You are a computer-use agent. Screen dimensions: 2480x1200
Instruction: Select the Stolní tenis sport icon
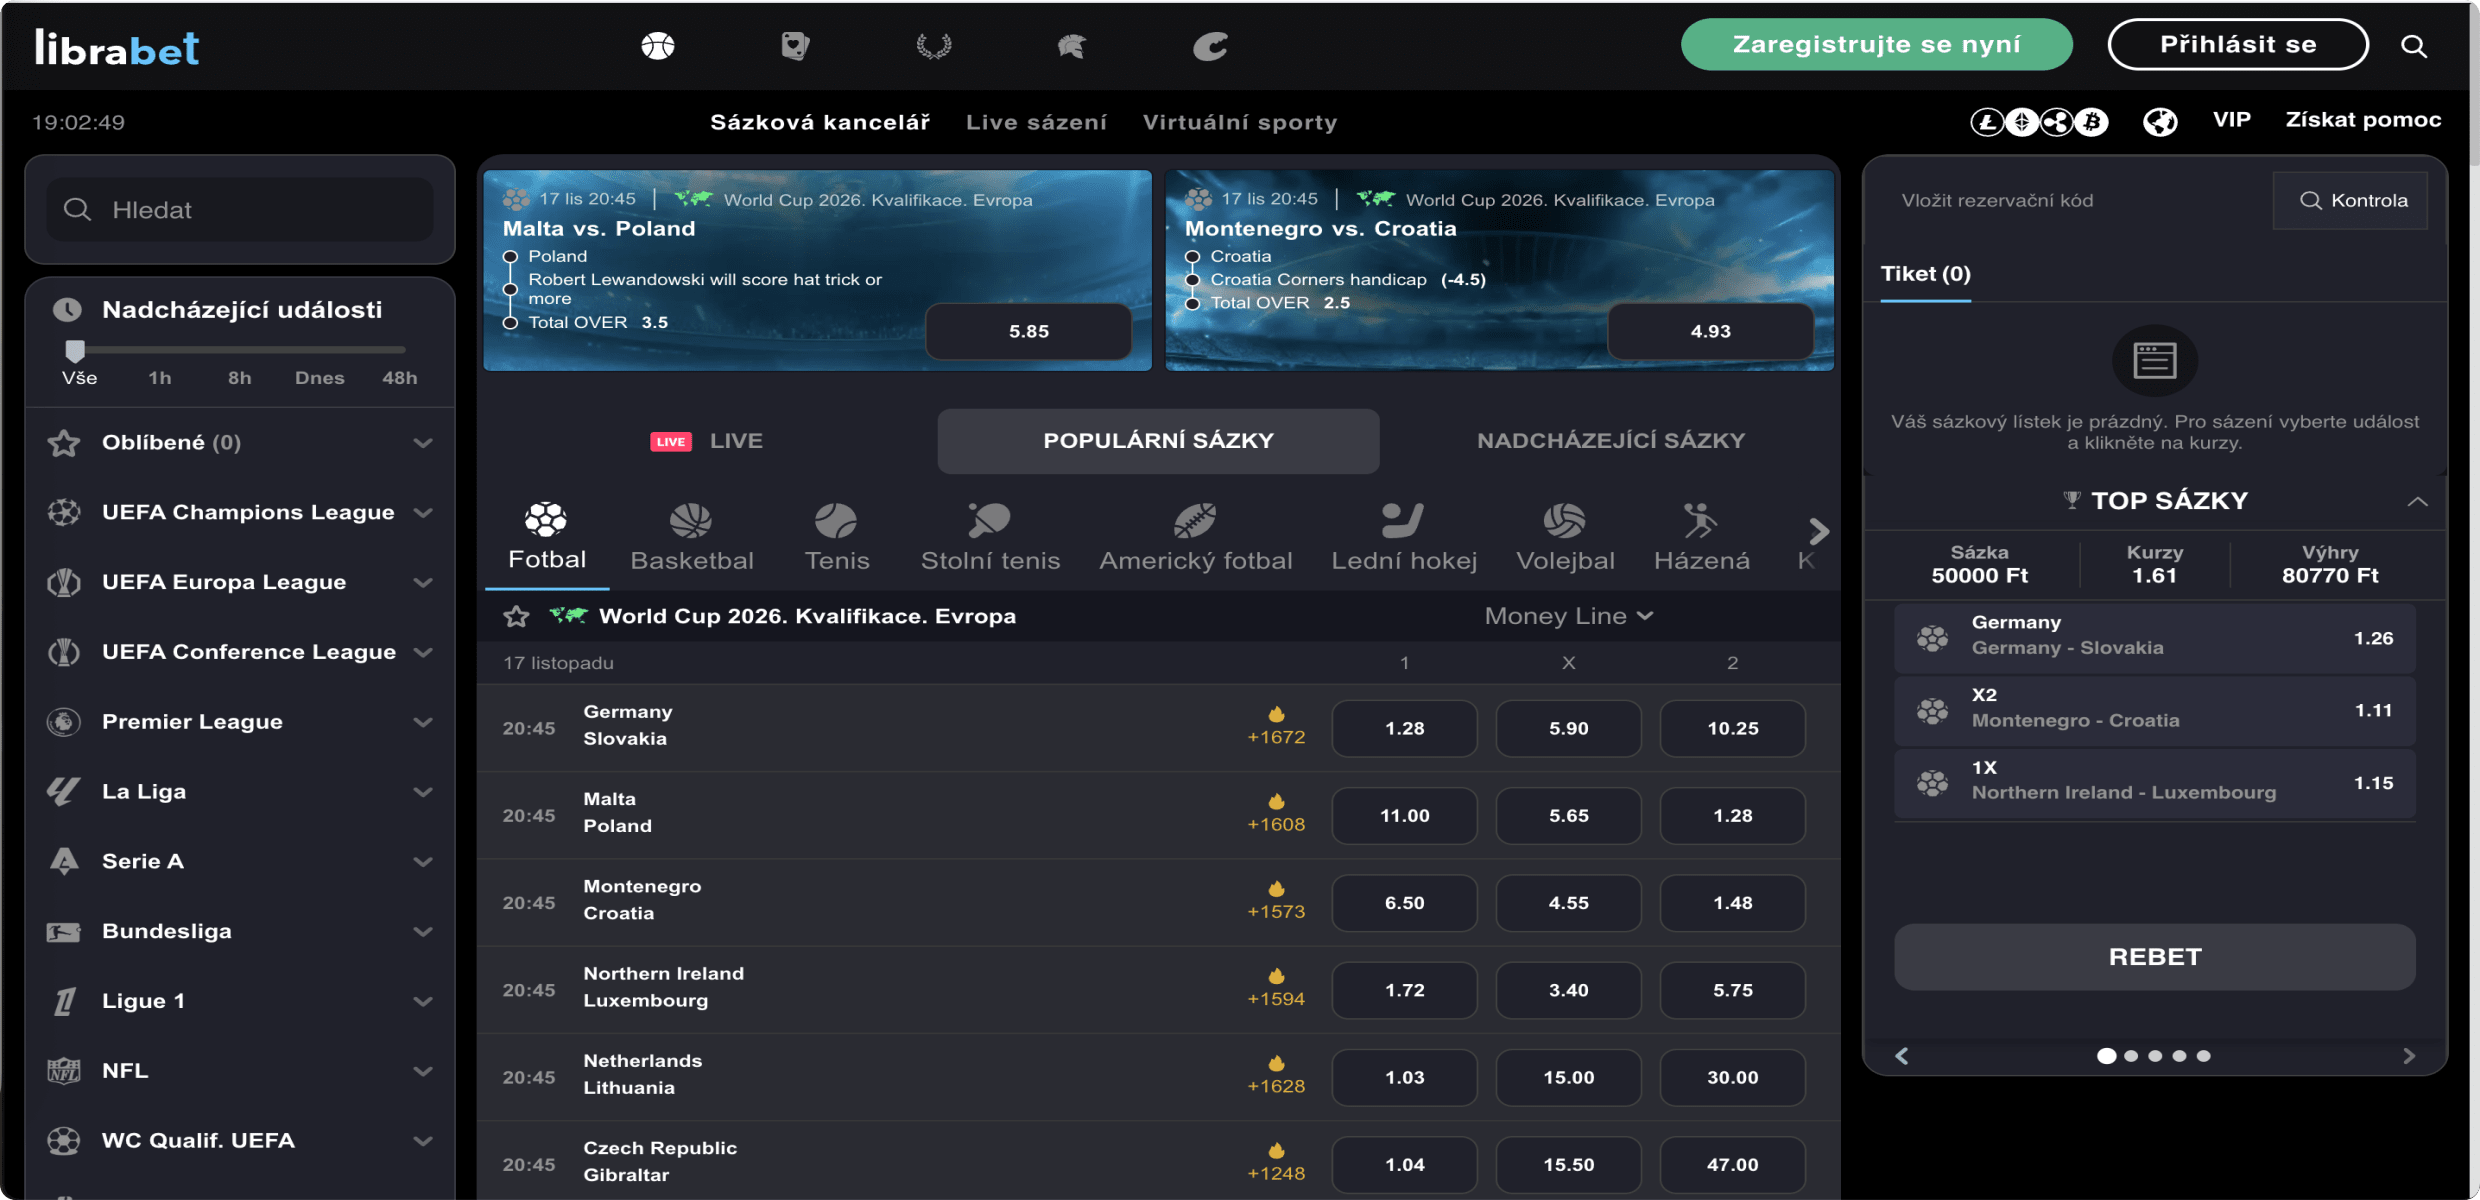(989, 537)
